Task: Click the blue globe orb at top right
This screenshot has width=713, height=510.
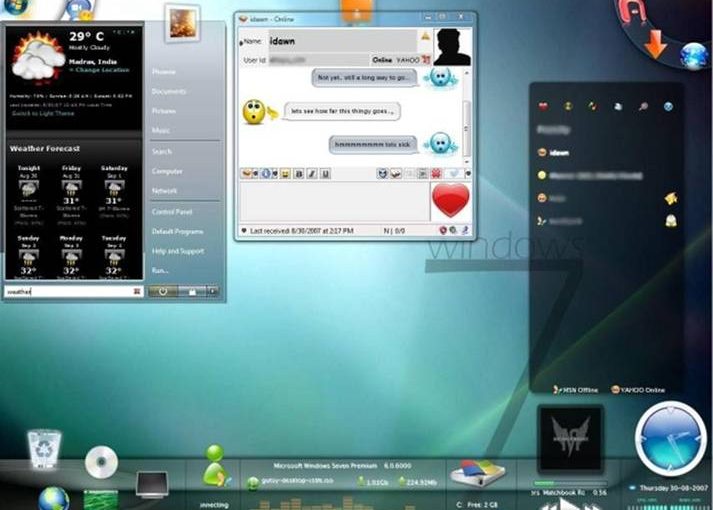Action: [693, 56]
